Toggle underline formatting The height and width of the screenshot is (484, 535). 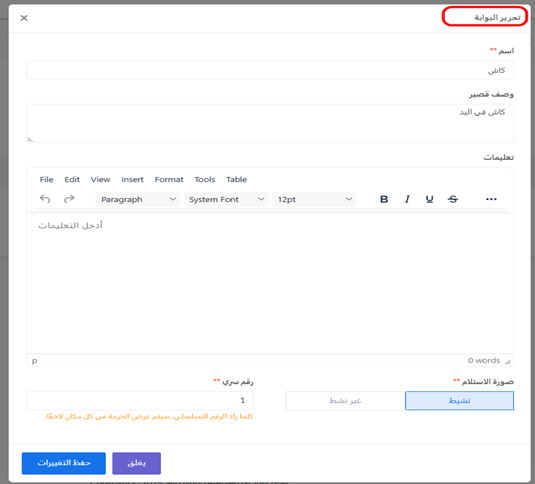[430, 199]
